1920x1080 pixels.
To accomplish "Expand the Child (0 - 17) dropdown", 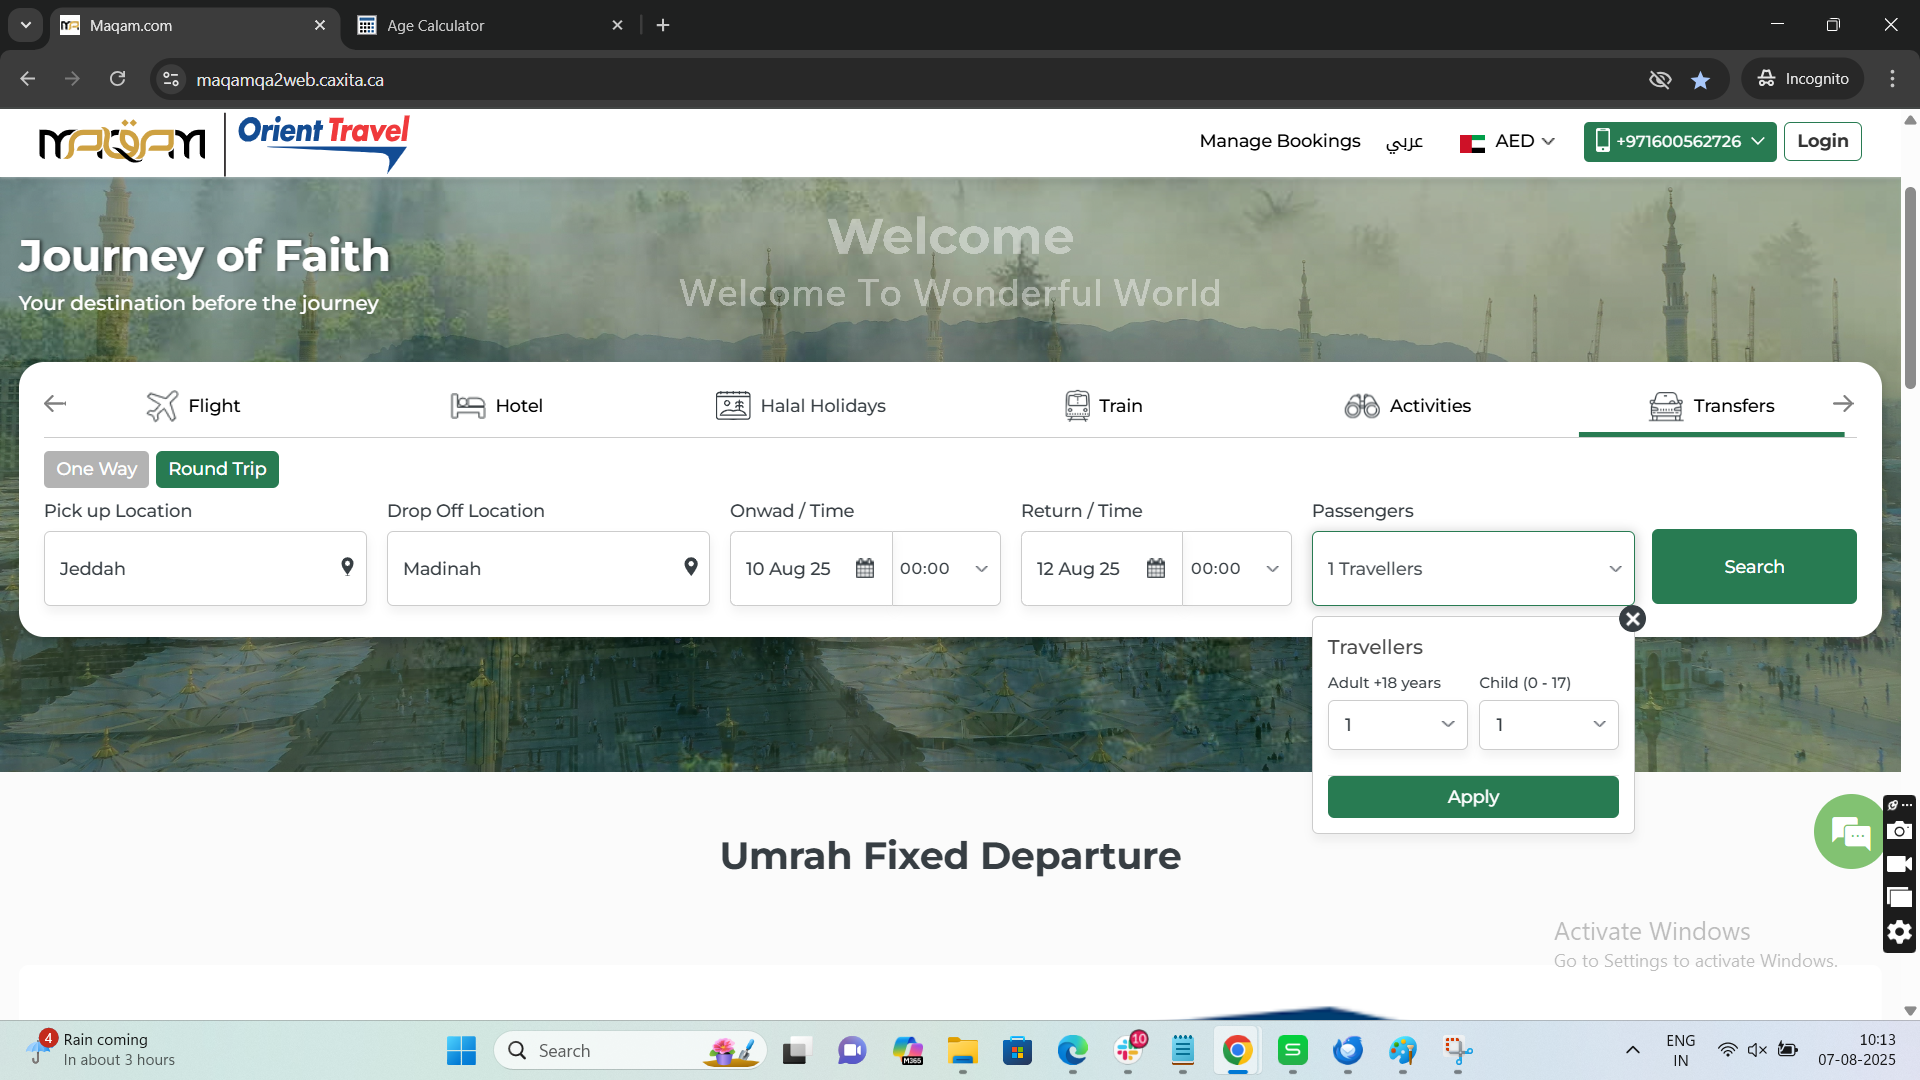I will [1548, 725].
